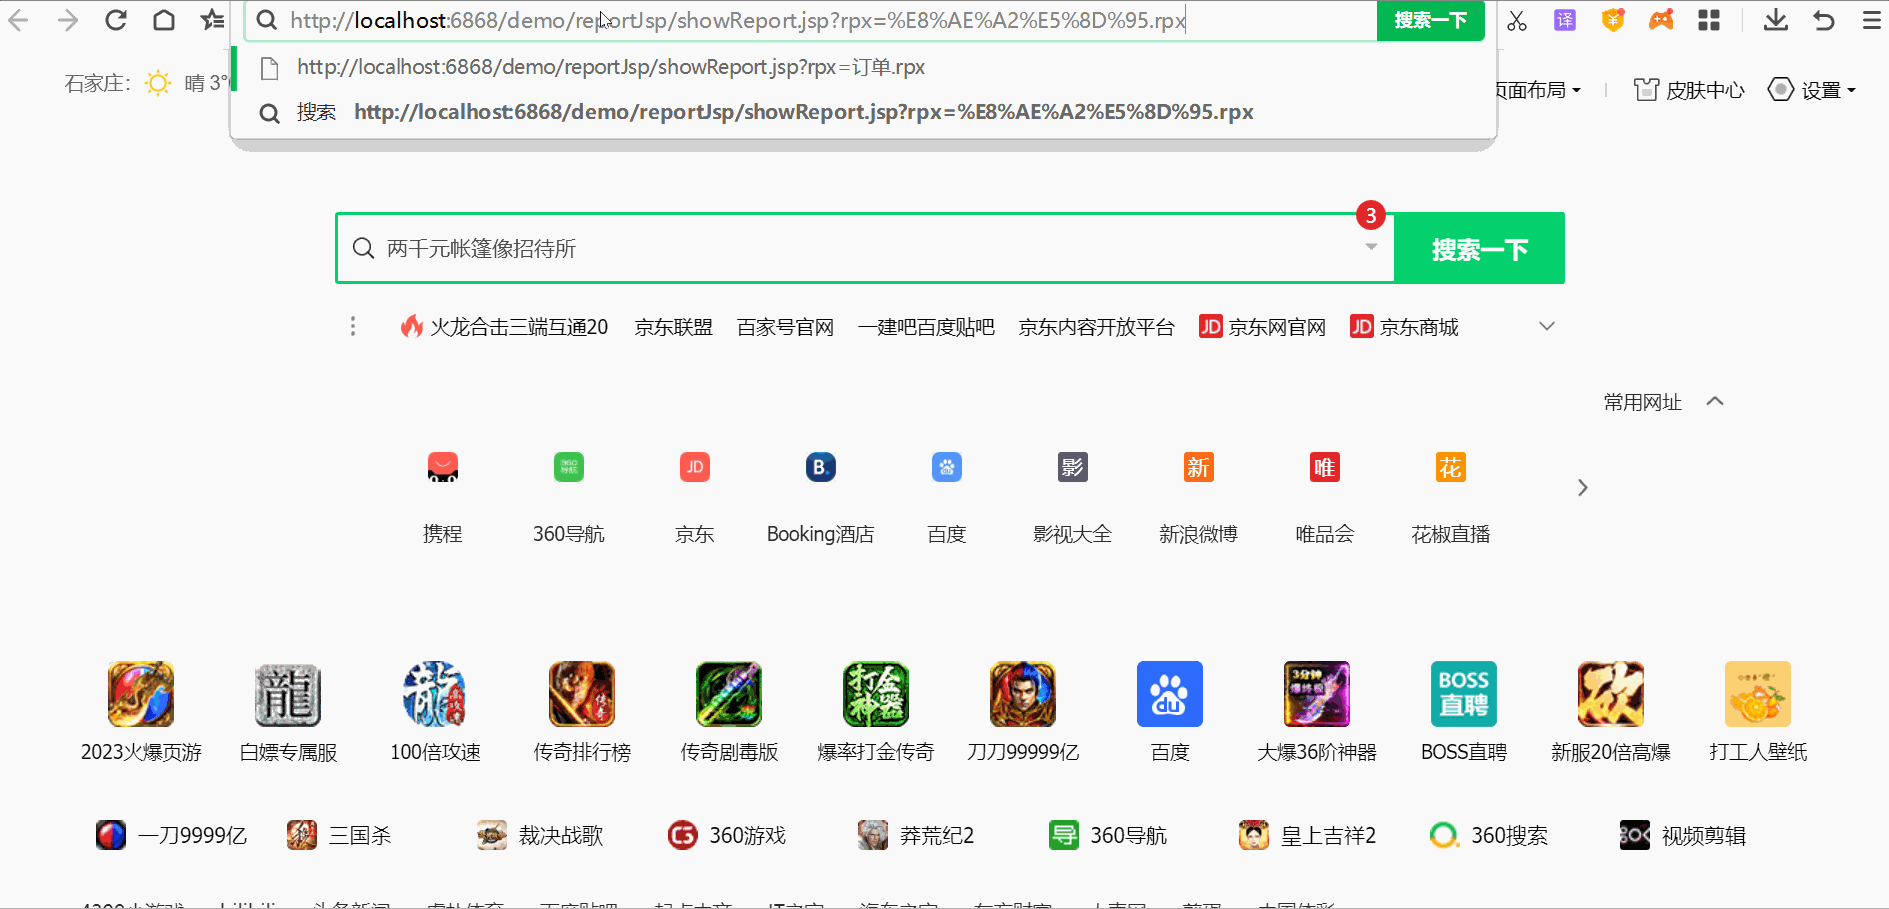The image size is (1889, 909).
Task: Open the orange game controller extension icon
Action: (1661, 20)
